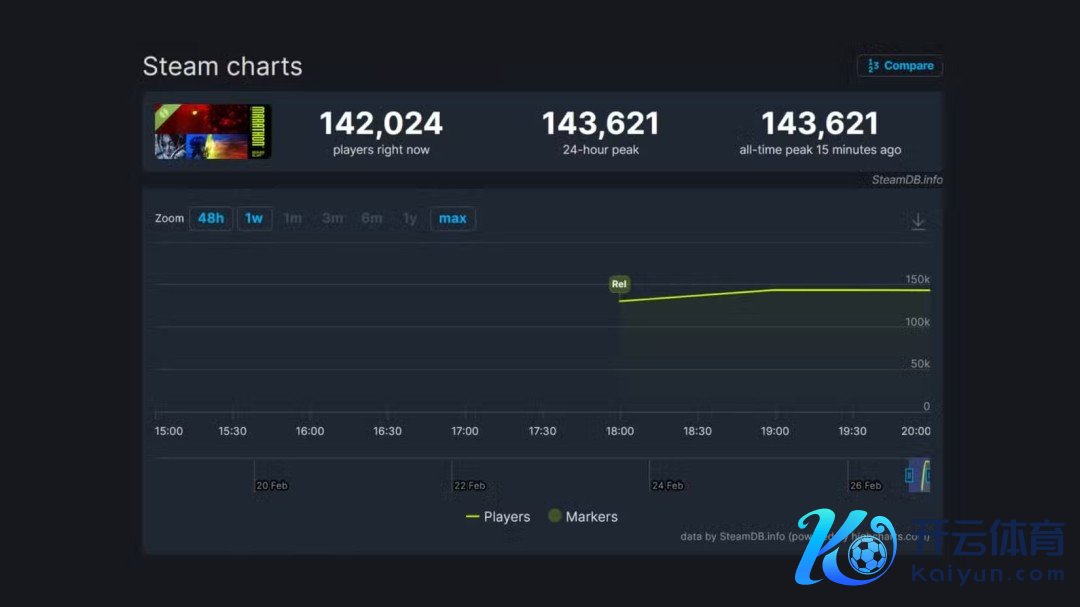Grab the left navigator range handle
The width and height of the screenshot is (1080, 607).
909,475
